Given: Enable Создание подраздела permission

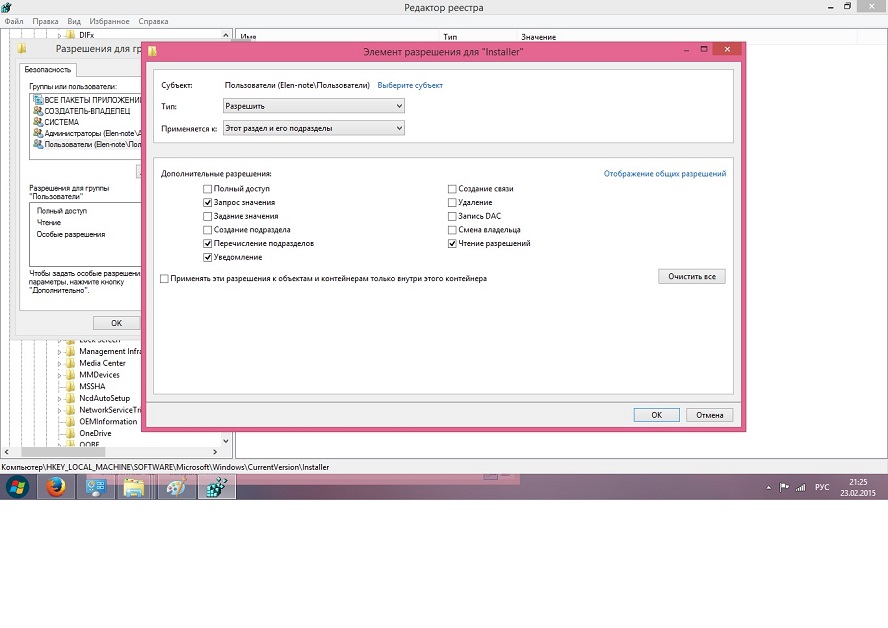Looking at the screenshot, I should coord(207,230).
